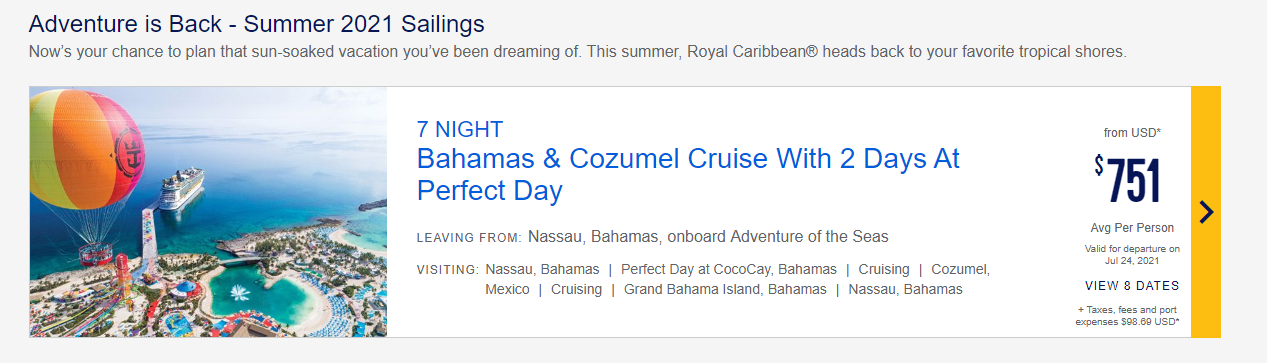Select the "from USD*" text above the price

(1132, 132)
